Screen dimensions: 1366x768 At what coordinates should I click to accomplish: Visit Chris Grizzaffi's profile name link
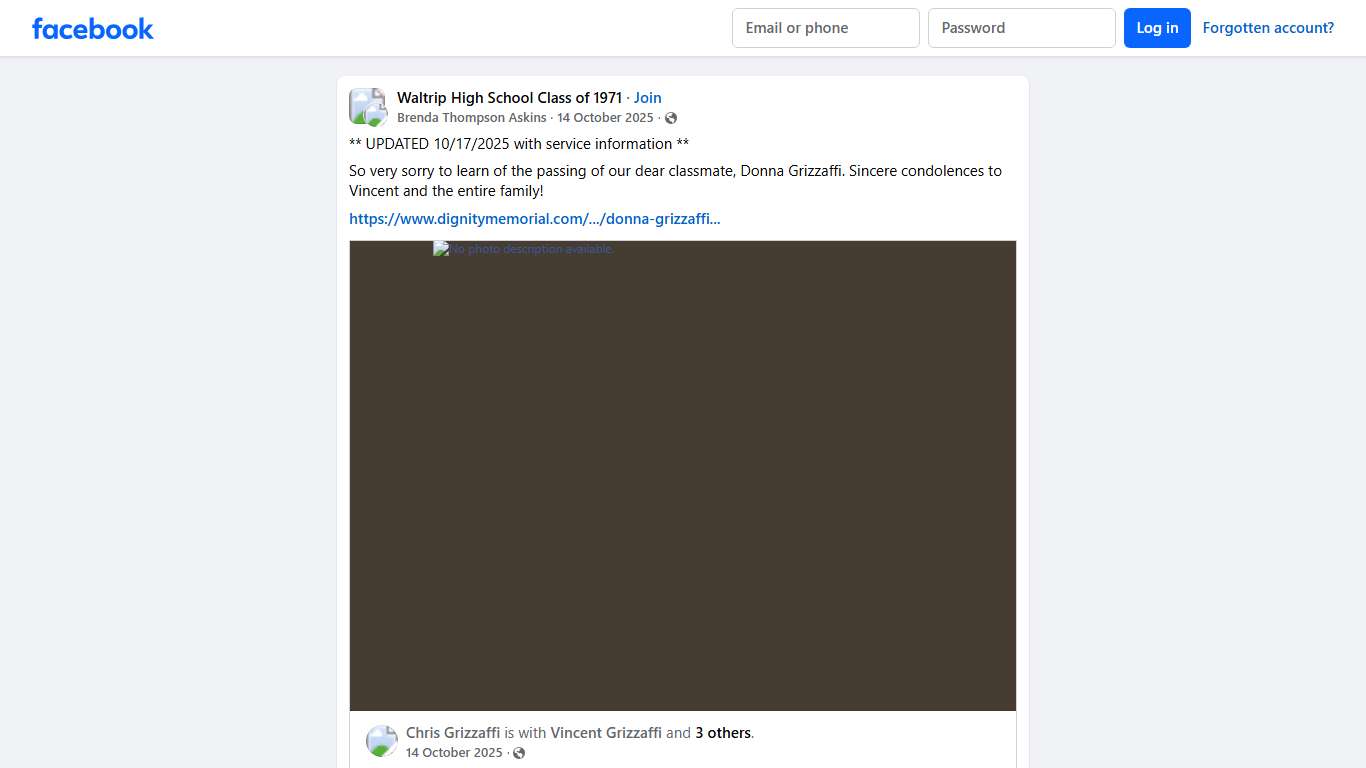(452, 733)
